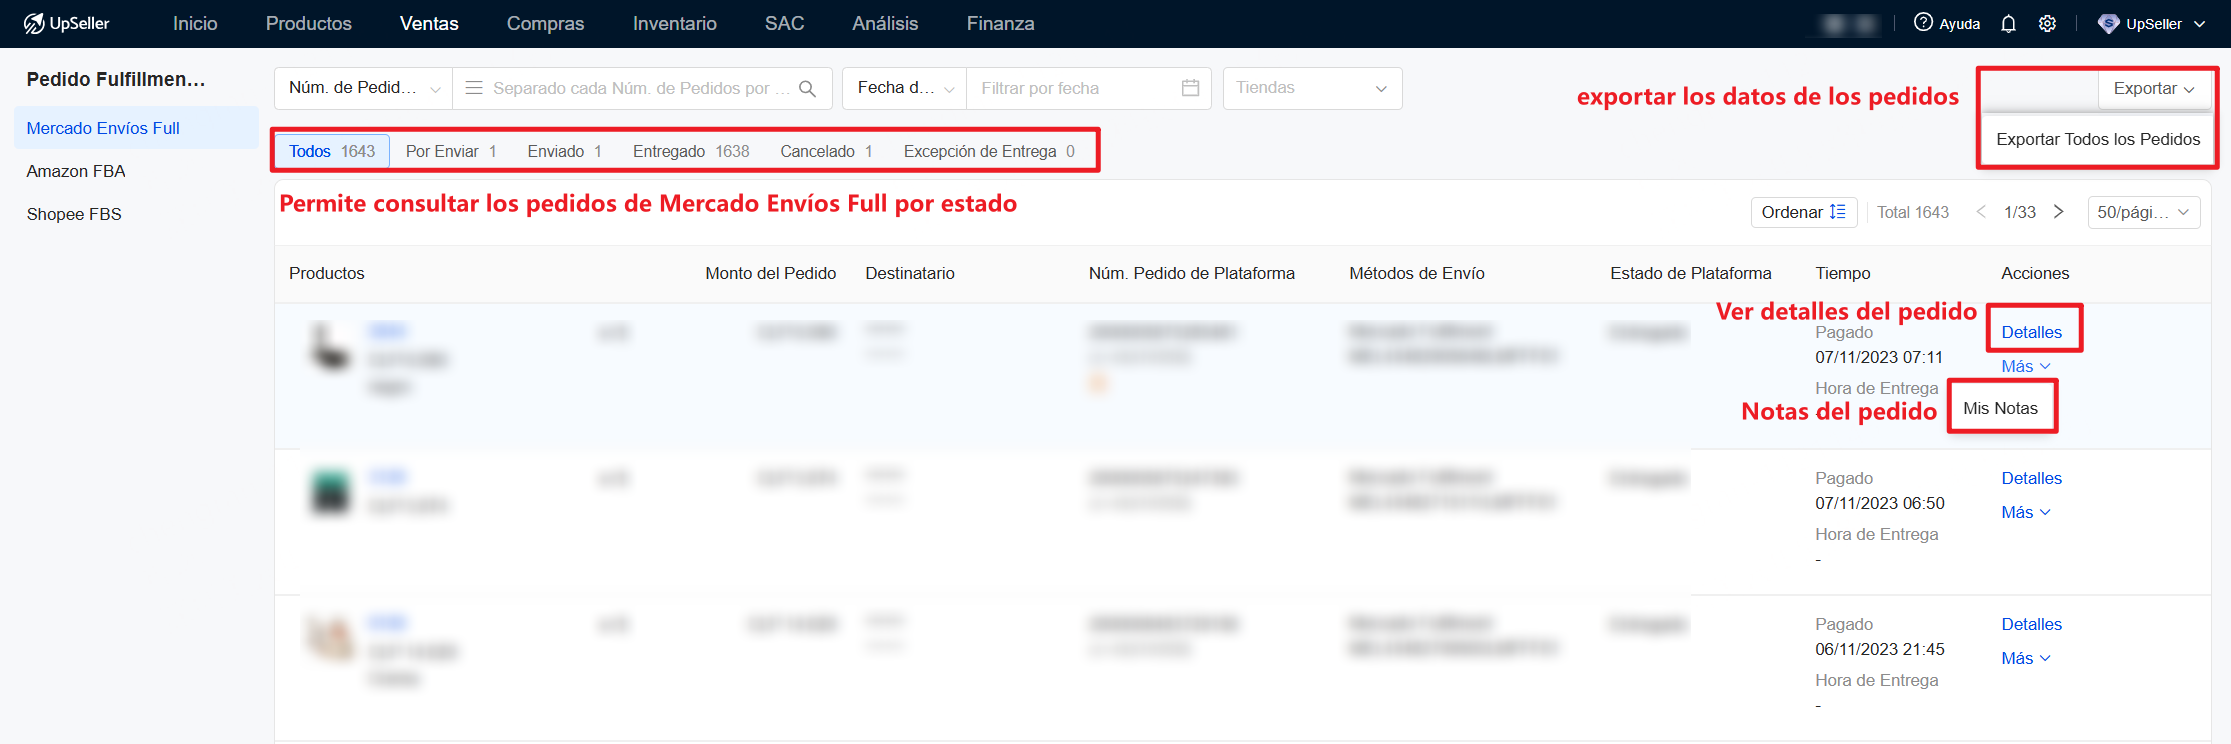Open the settings gear icon
Image resolution: width=2231 pixels, height=744 pixels.
click(x=2047, y=23)
